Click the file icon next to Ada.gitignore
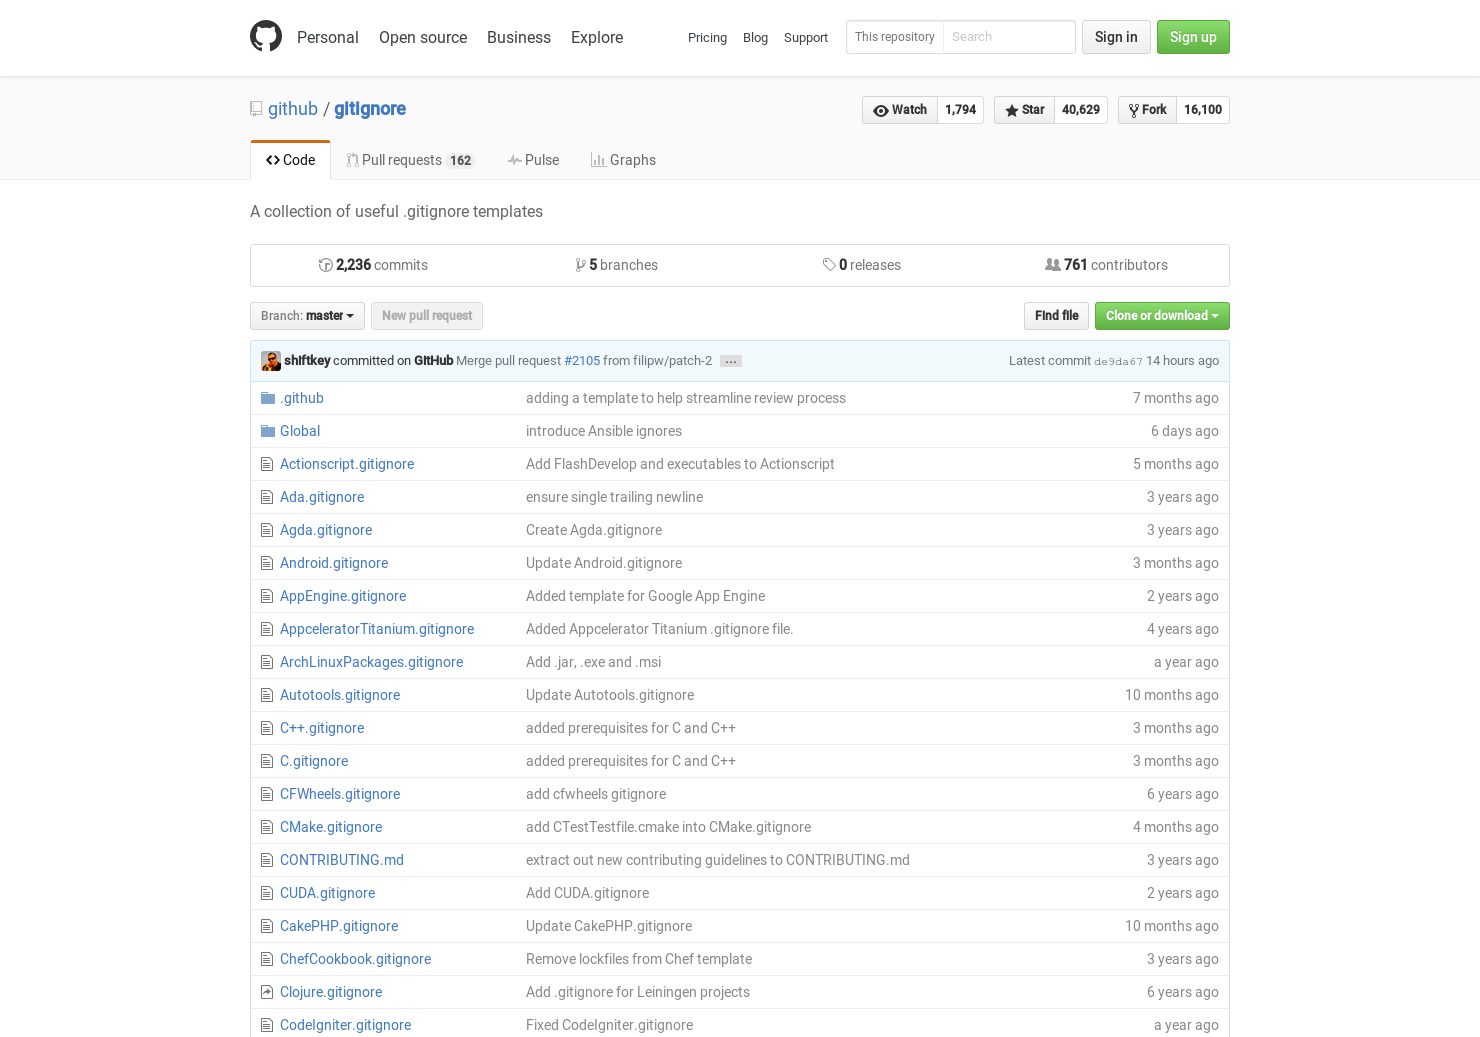The width and height of the screenshot is (1480, 1037). pyautogui.click(x=267, y=497)
